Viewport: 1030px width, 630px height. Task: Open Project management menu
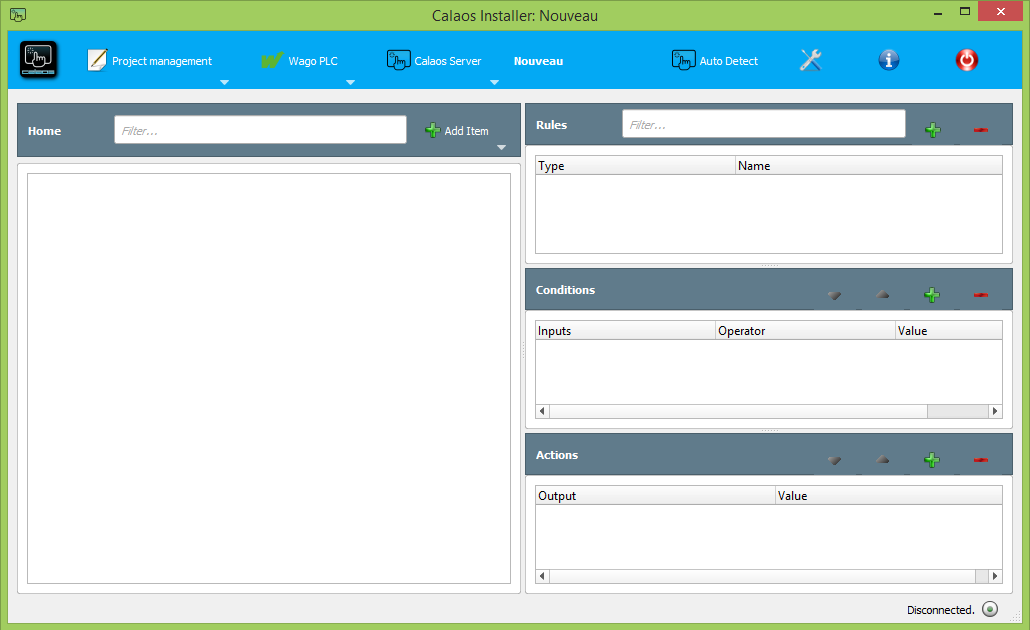[150, 60]
